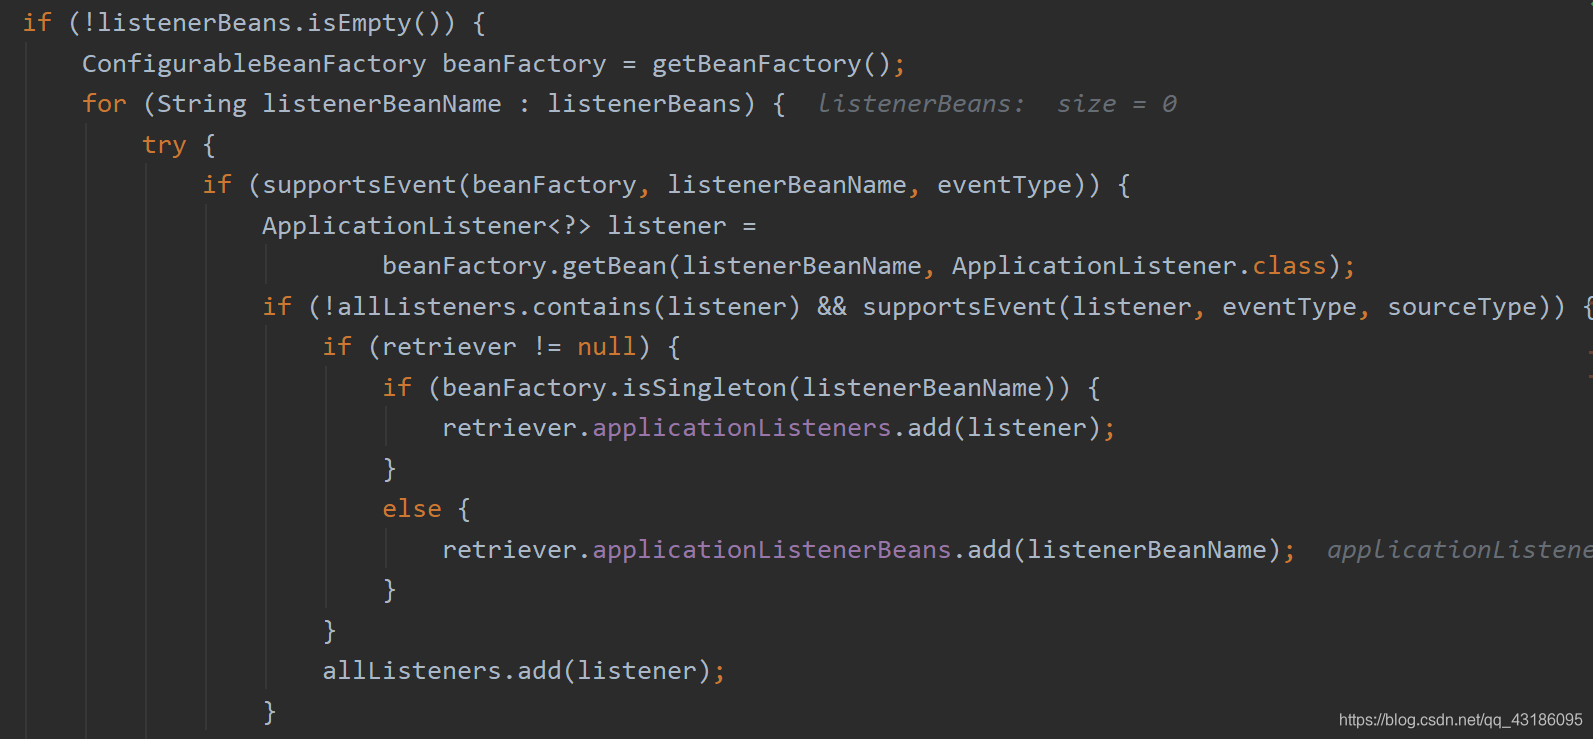
Task: Click the inline hint 'listenerBeans: size = 0'
Action: [997, 104]
